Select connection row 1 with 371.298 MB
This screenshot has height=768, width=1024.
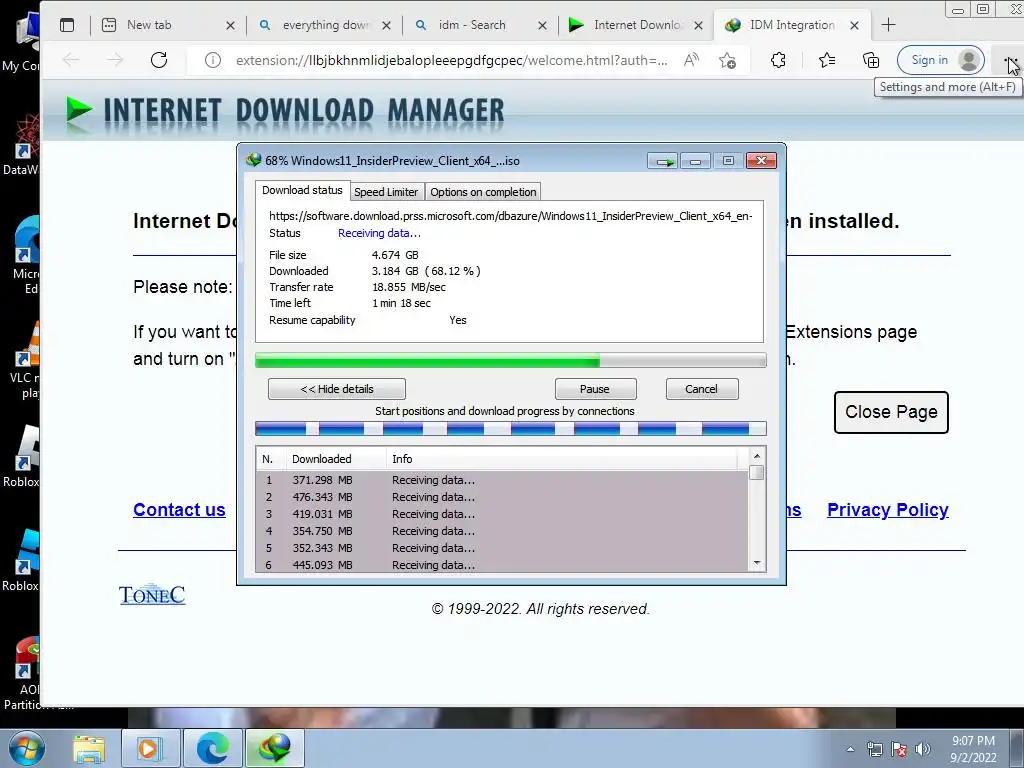[502, 480]
